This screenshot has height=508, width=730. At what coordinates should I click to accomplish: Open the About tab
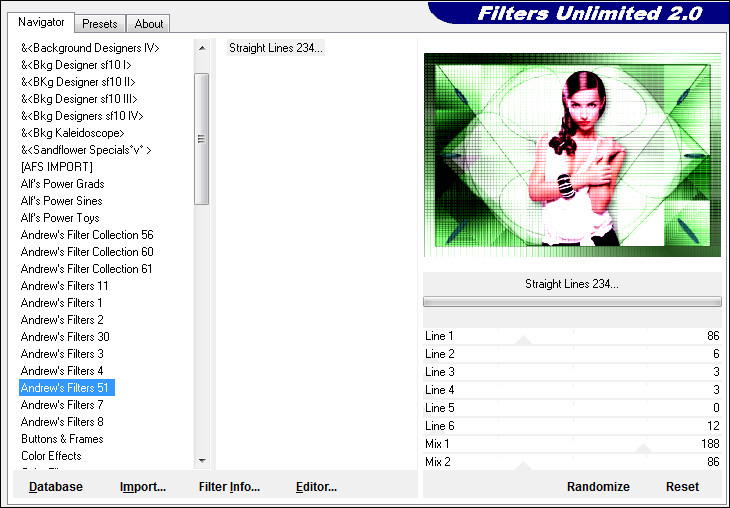point(149,24)
